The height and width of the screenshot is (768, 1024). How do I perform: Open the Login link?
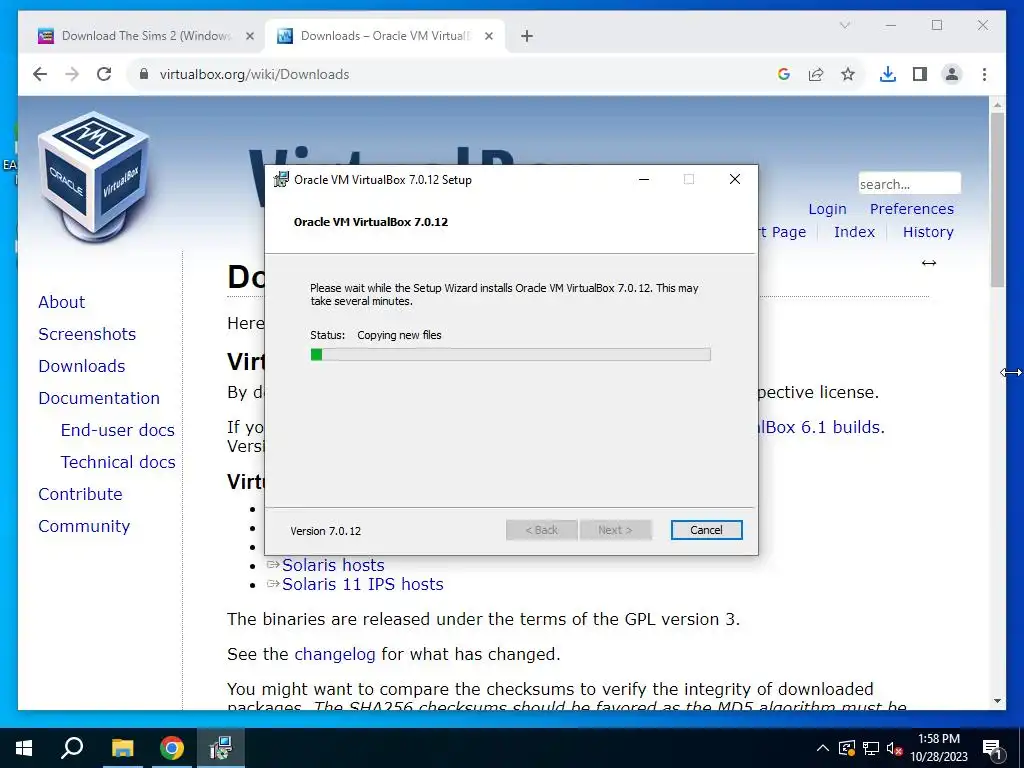click(x=827, y=209)
